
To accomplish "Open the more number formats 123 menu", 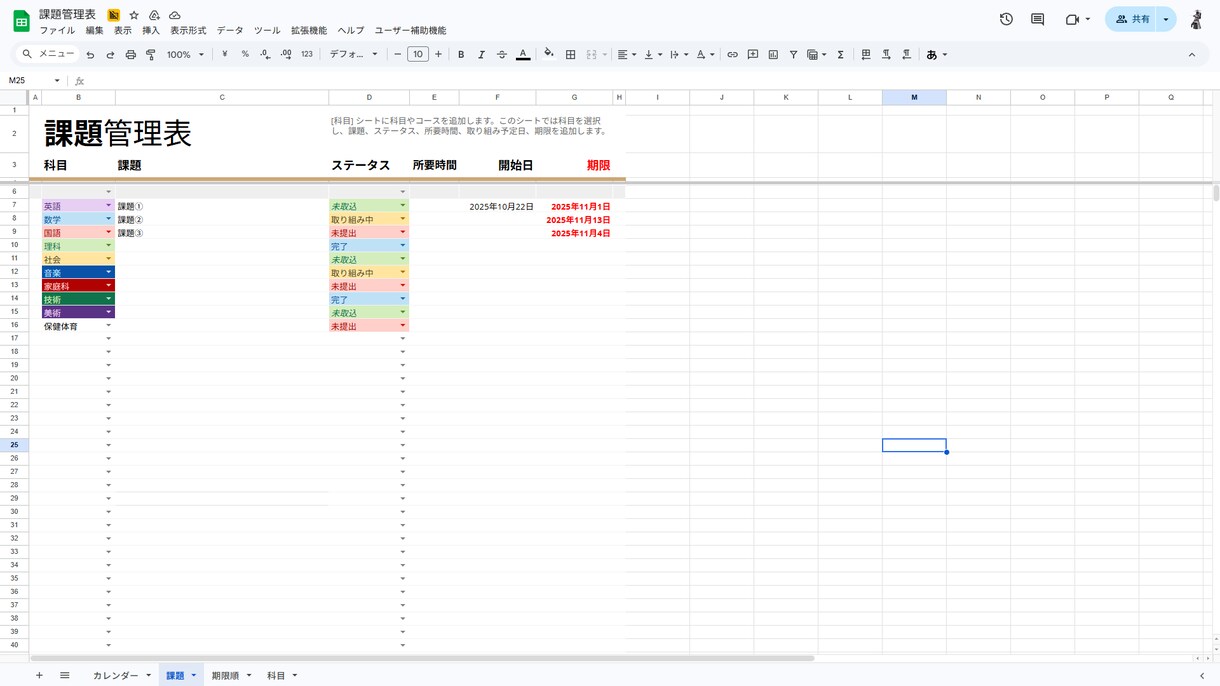I will (307, 55).
